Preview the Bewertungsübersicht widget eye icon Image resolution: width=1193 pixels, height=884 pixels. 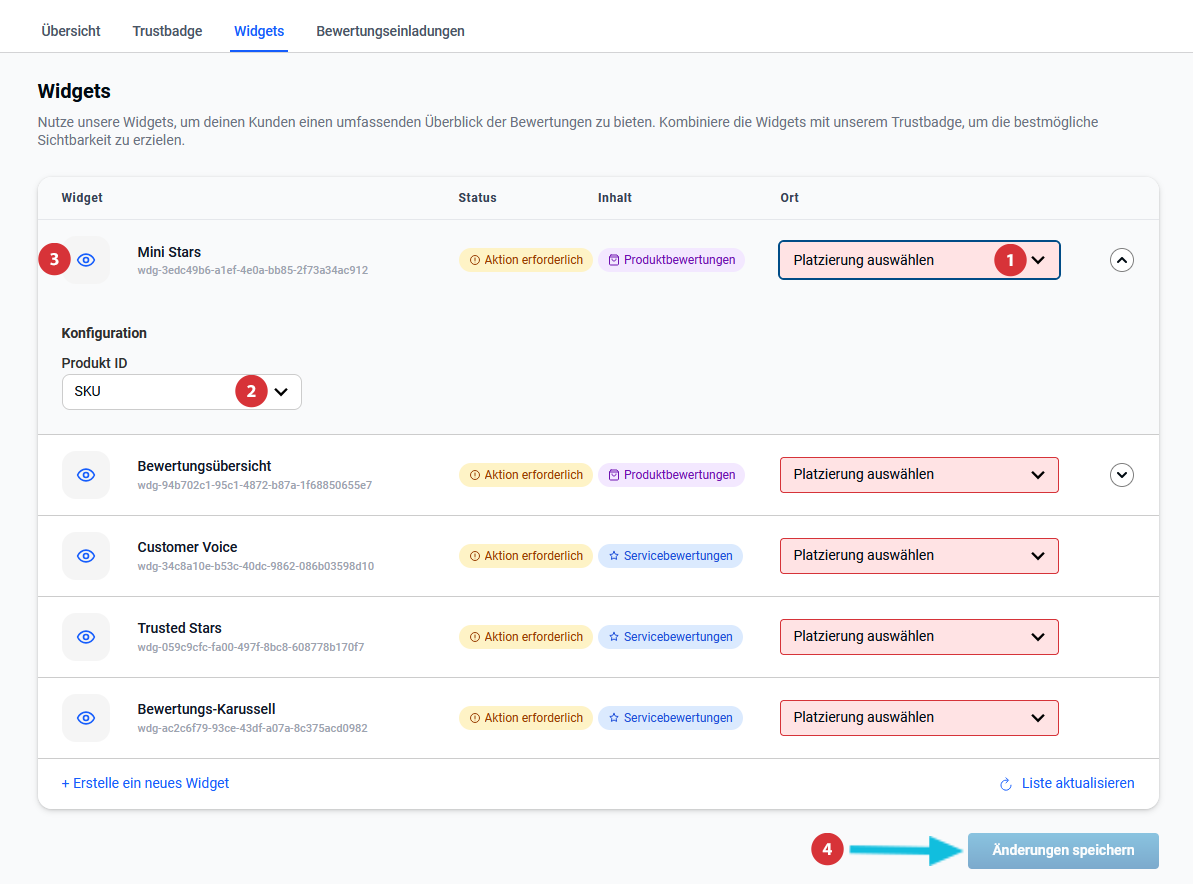click(x=86, y=475)
